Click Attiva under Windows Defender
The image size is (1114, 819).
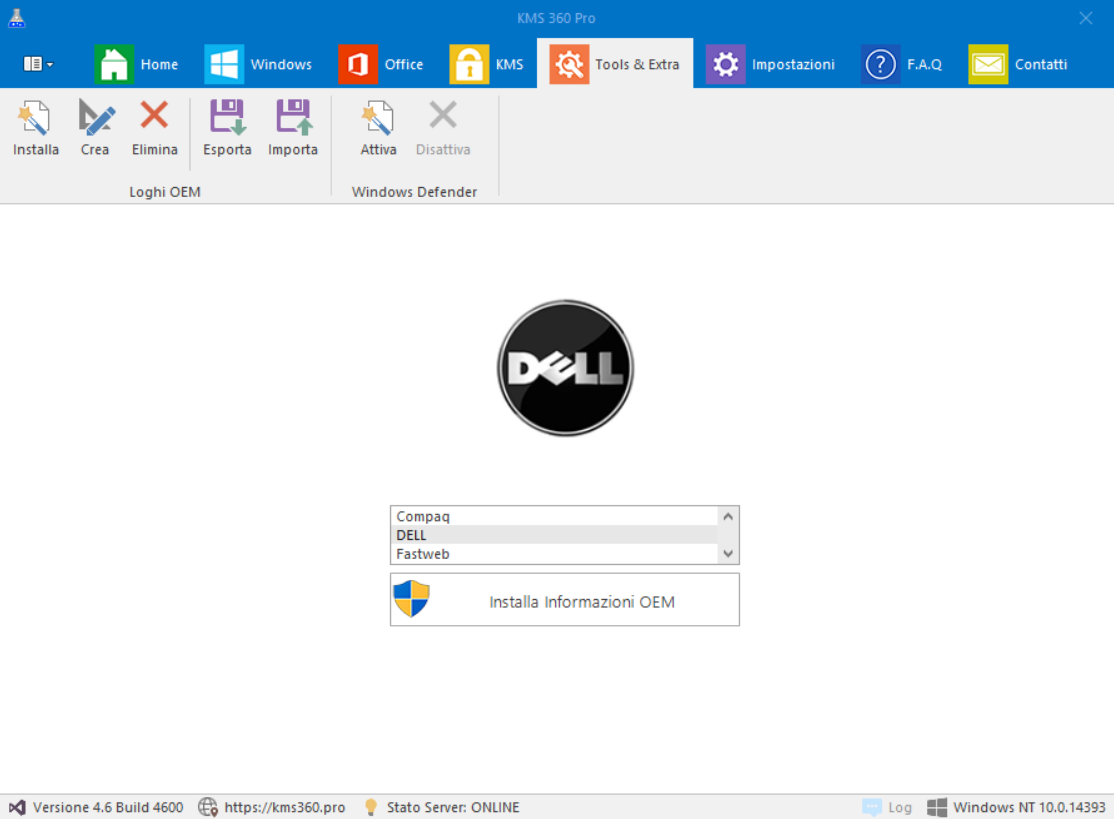point(378,128)
